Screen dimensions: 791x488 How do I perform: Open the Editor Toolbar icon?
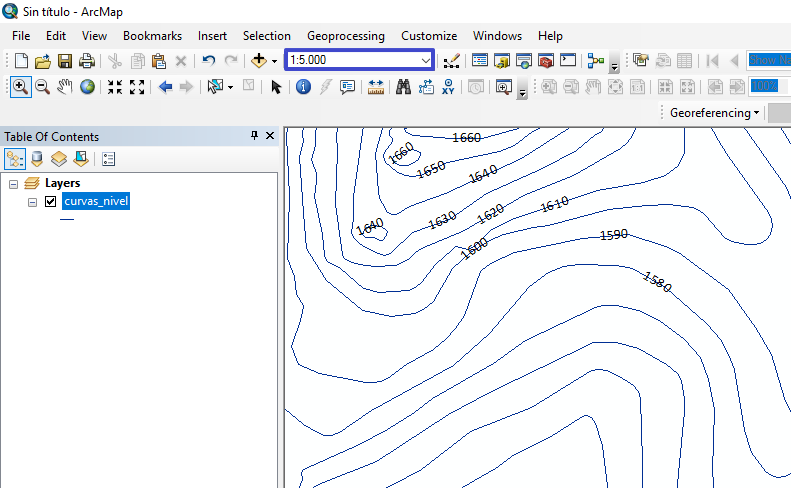pyautogui.click(x=451, y=61)
